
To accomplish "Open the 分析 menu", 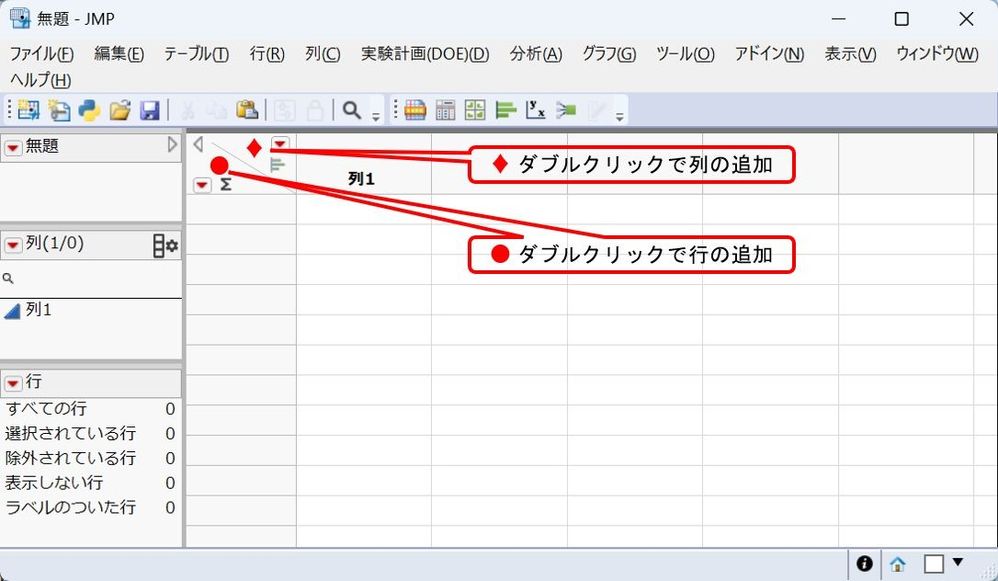I will (536, 55).
